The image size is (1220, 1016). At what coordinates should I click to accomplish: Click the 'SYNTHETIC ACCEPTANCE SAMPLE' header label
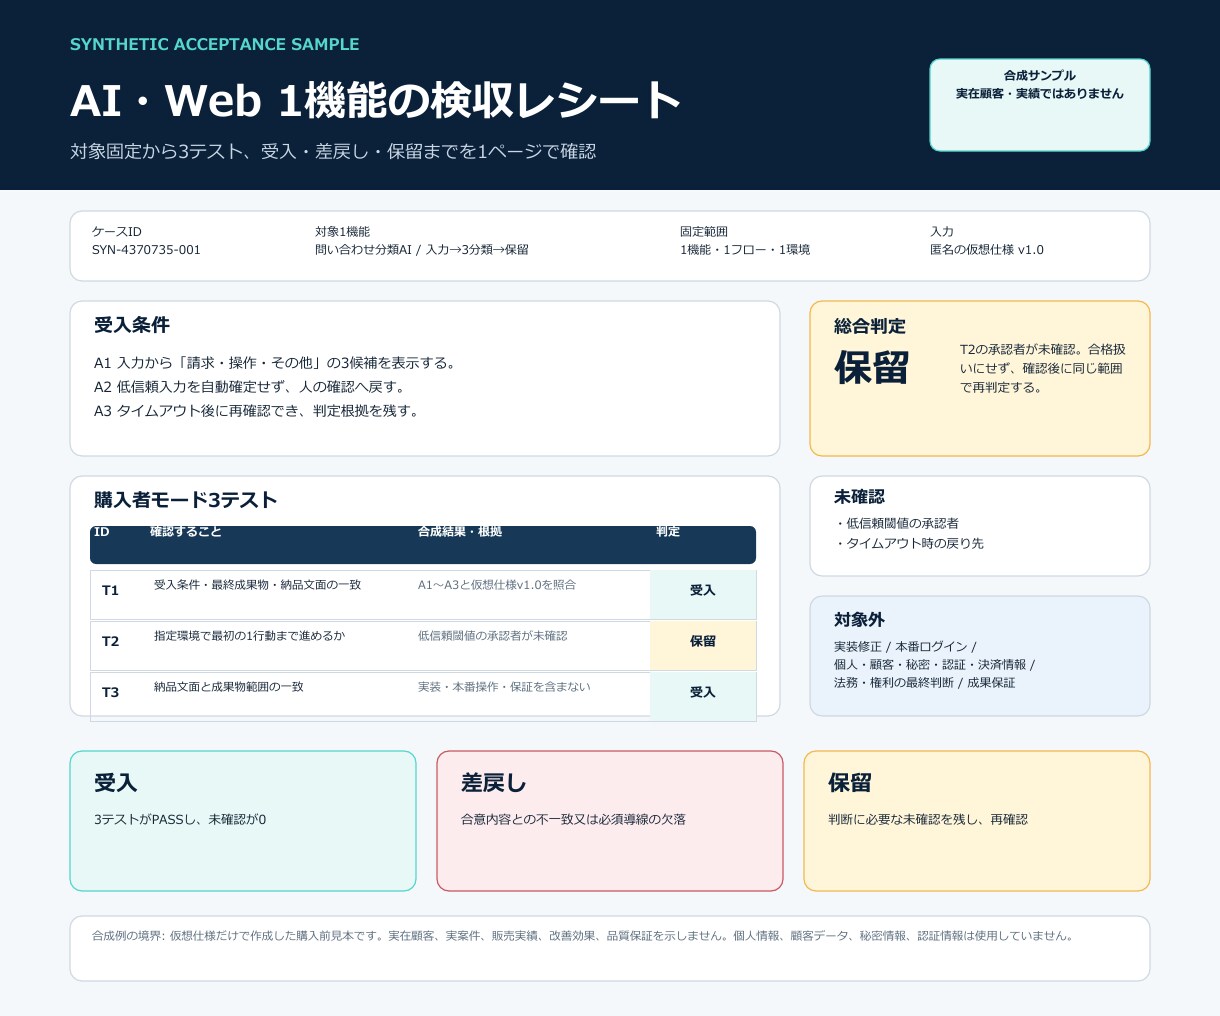(x=214, y=44)
